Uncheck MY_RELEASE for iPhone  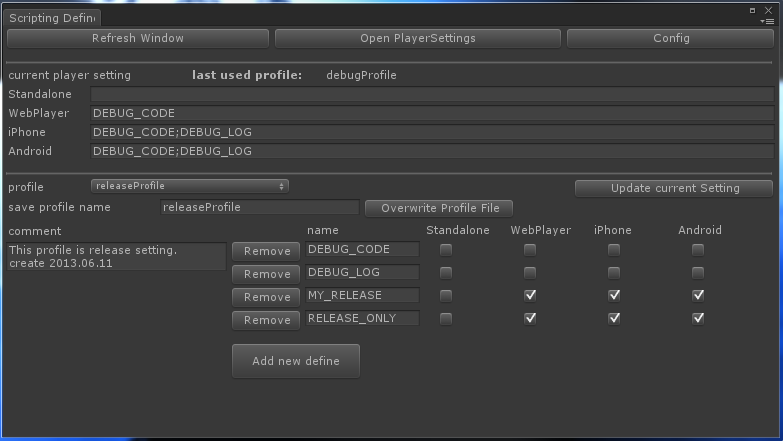(614, 296)
